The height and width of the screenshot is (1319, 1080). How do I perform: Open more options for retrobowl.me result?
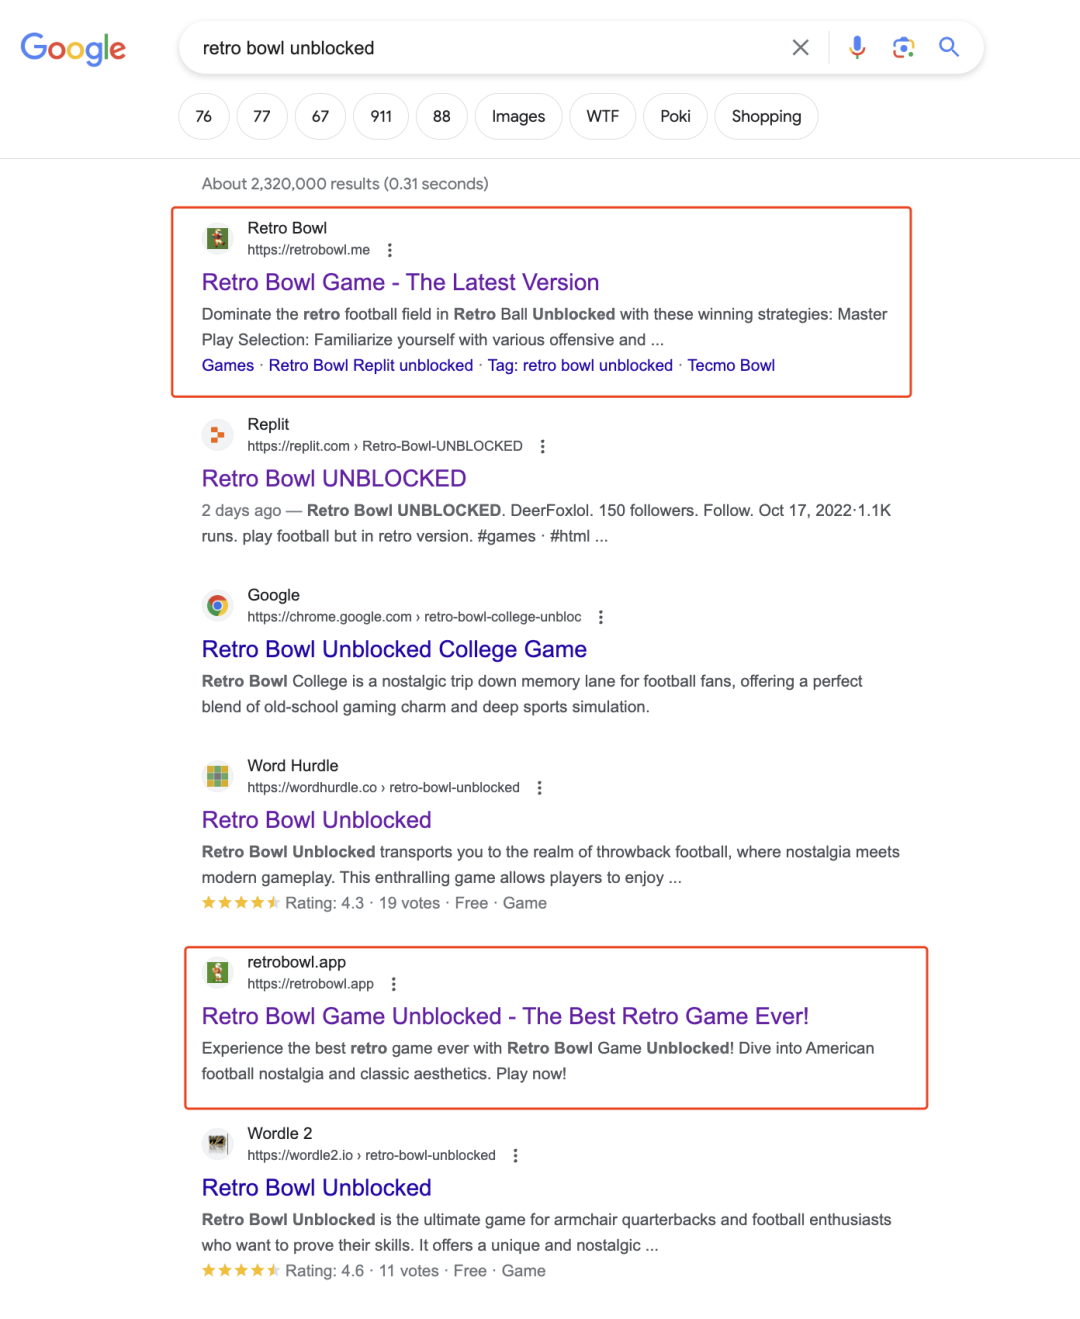390,250
